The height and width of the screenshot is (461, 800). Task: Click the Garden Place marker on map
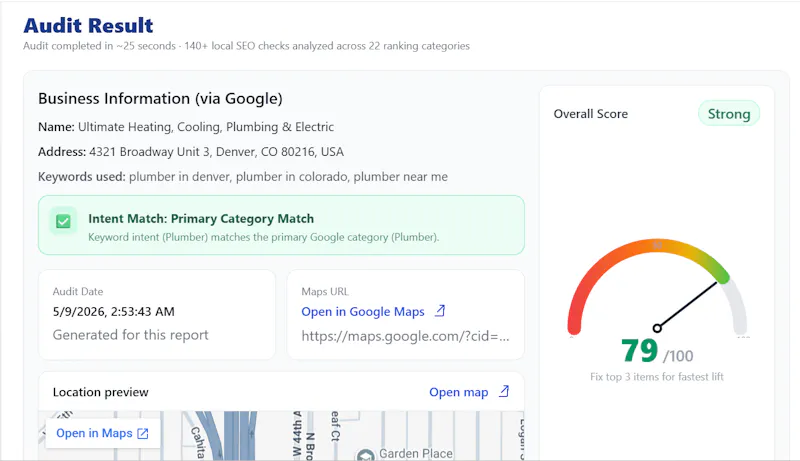pyautogui.click(x=365, y=454)
